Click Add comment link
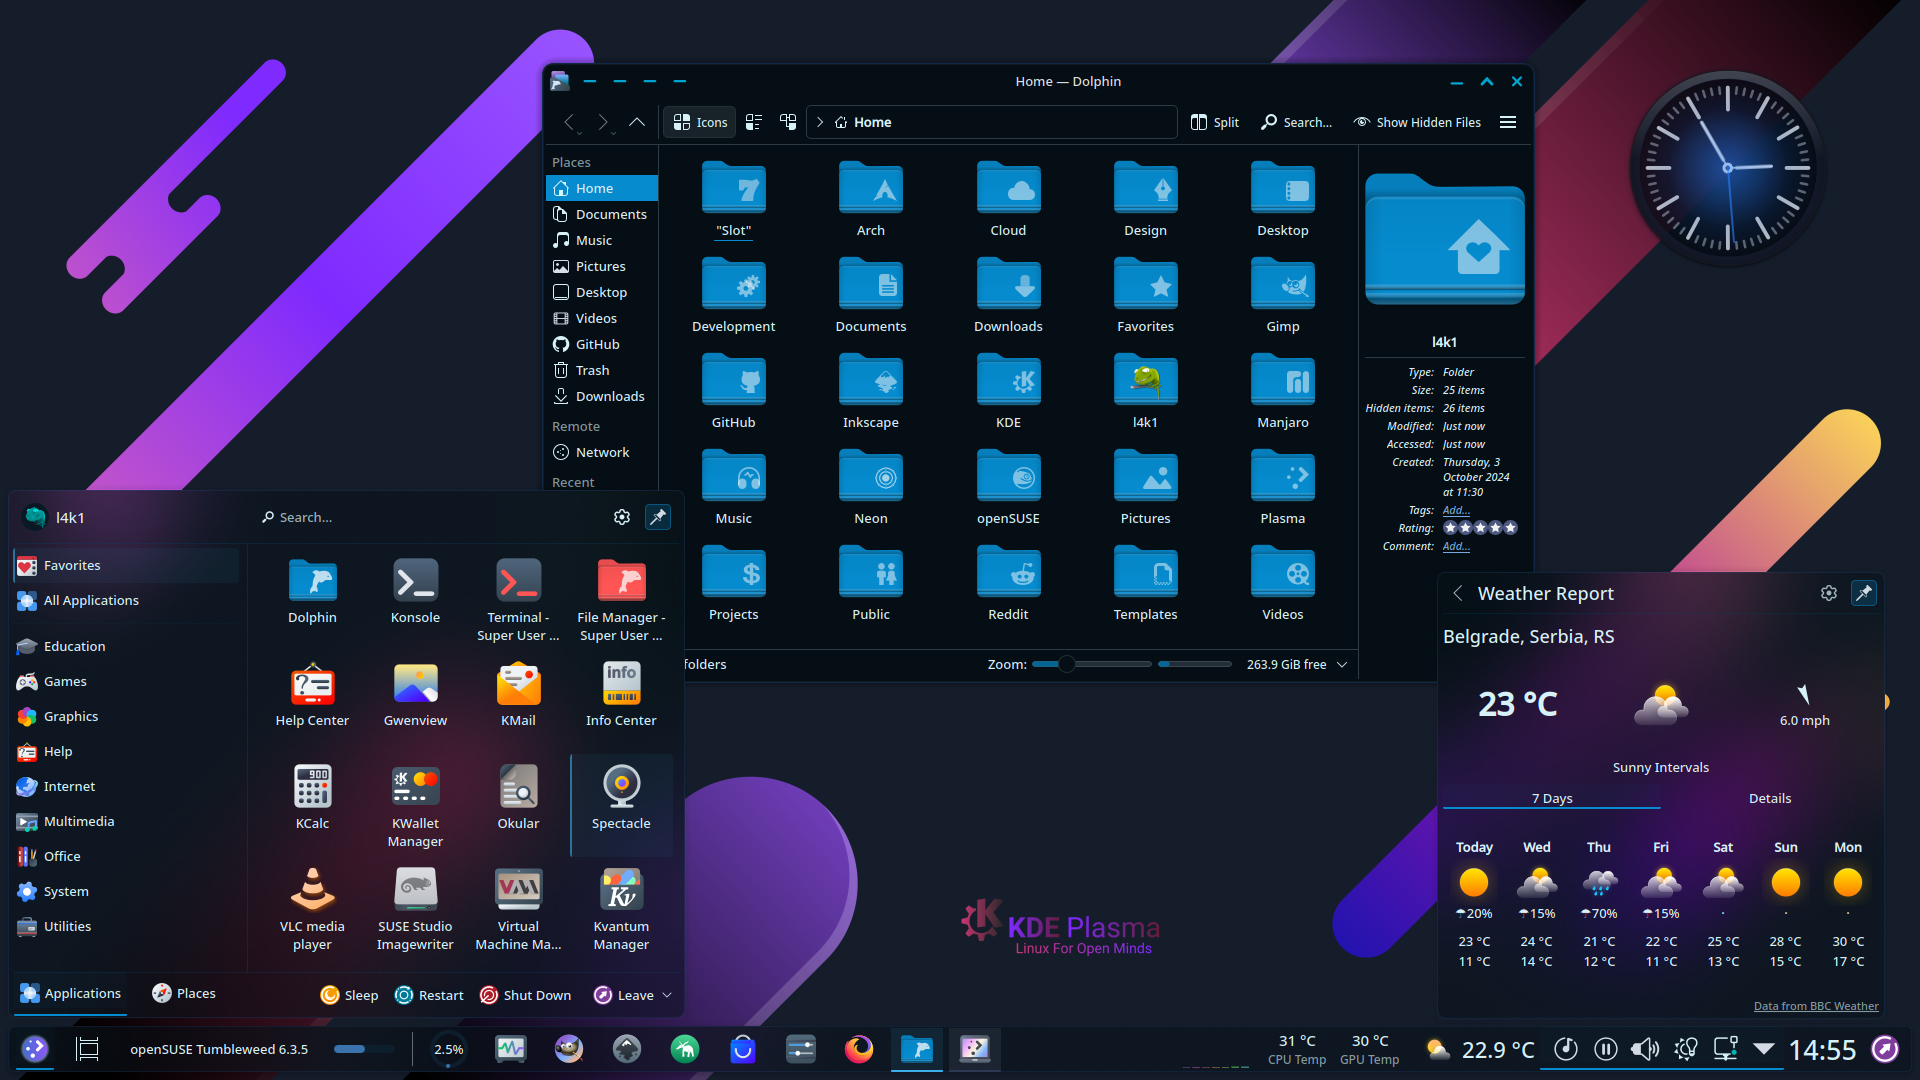 [x=1456, y=546]
